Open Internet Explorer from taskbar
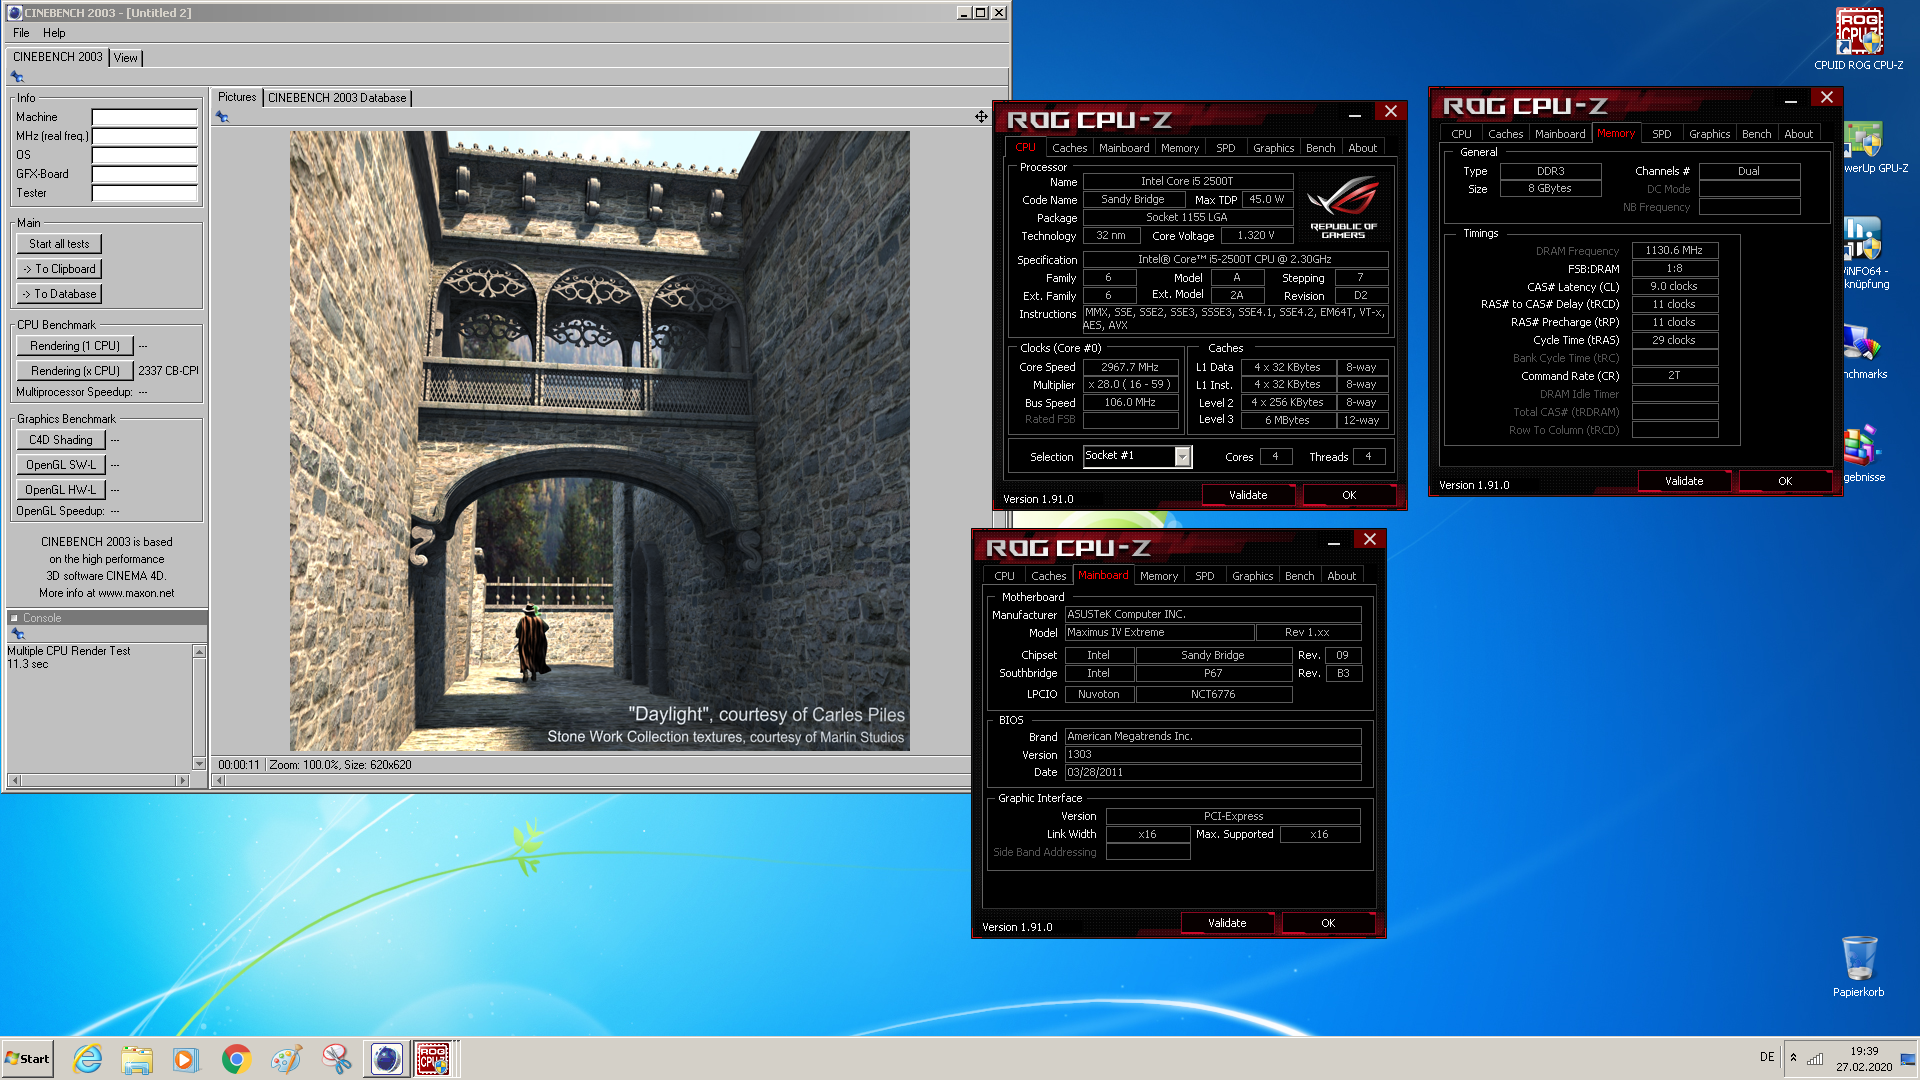 tap(88, 1058)
